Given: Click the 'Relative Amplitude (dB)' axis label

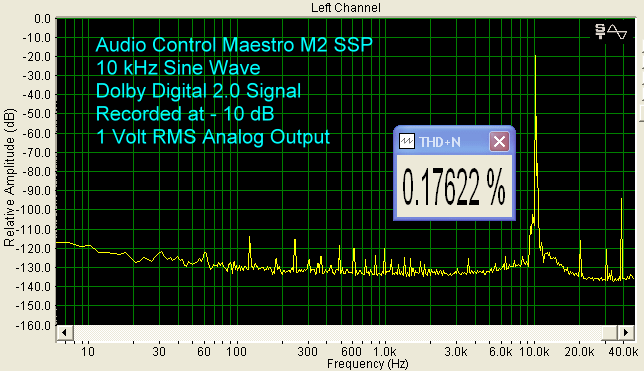Looking at the screenshot, I should click(x=9, y=177).
